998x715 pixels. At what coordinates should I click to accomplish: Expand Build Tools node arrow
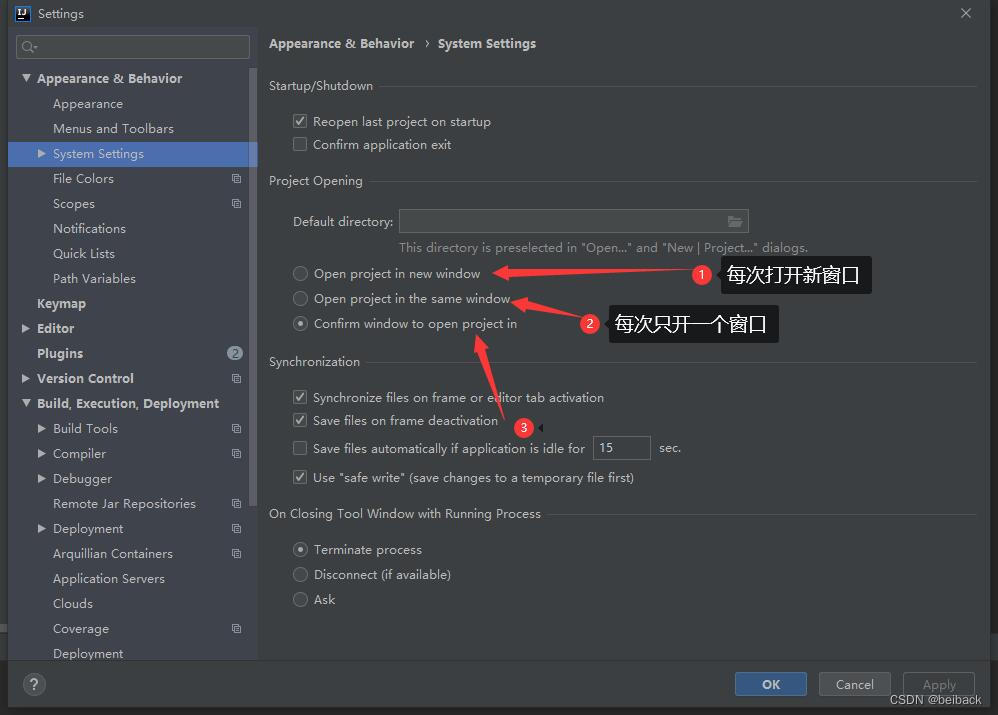(41, 428)
